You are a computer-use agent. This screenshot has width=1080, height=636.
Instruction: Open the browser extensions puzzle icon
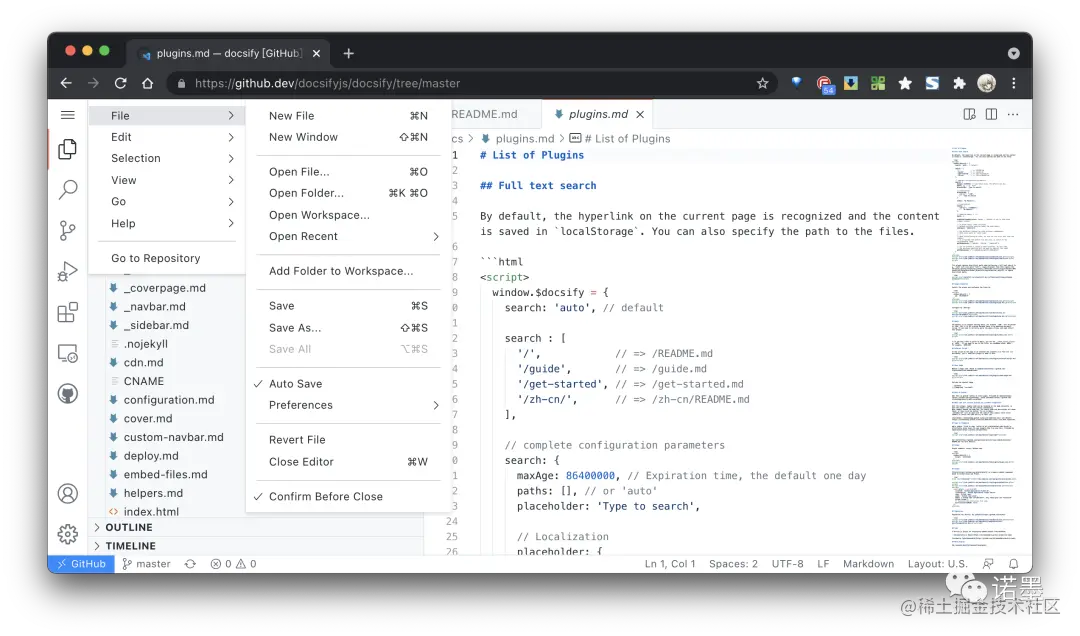click(x=959, y=83)
